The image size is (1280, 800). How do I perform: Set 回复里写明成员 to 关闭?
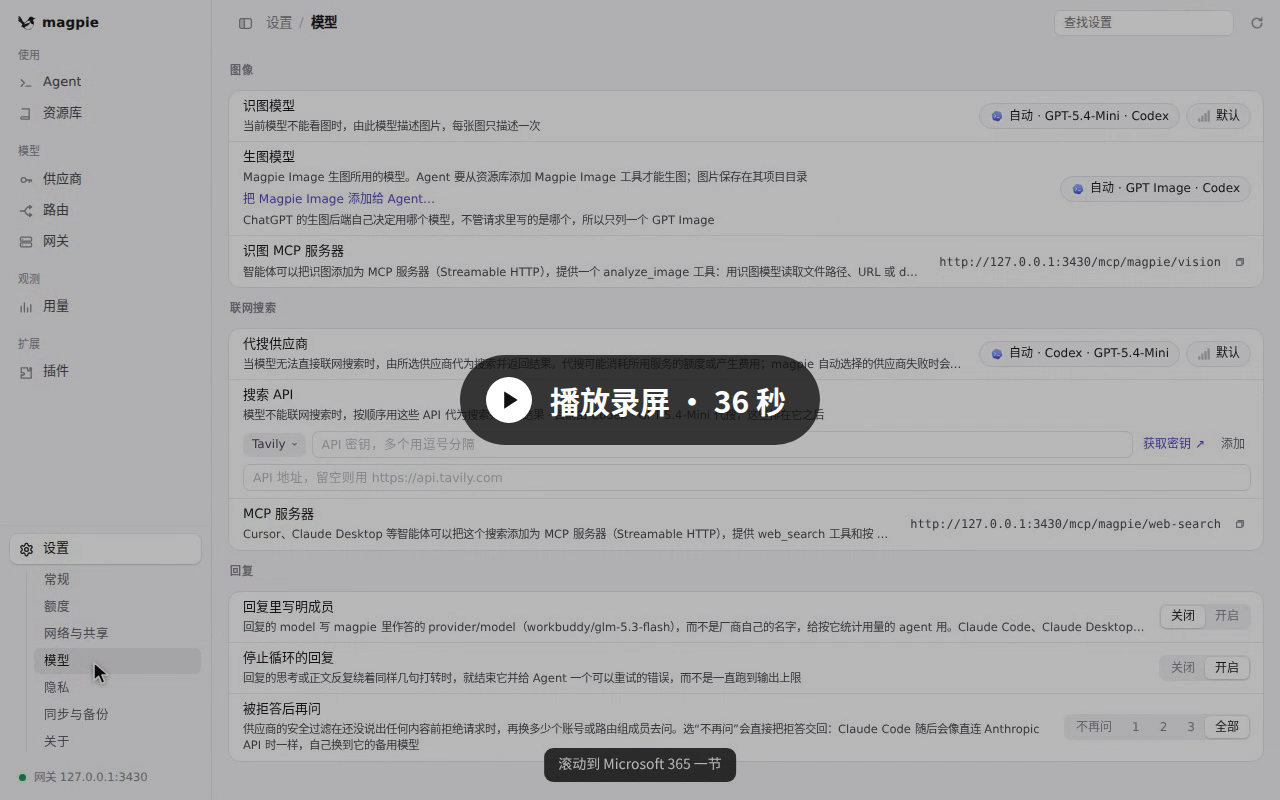[x=1183, y=616]
